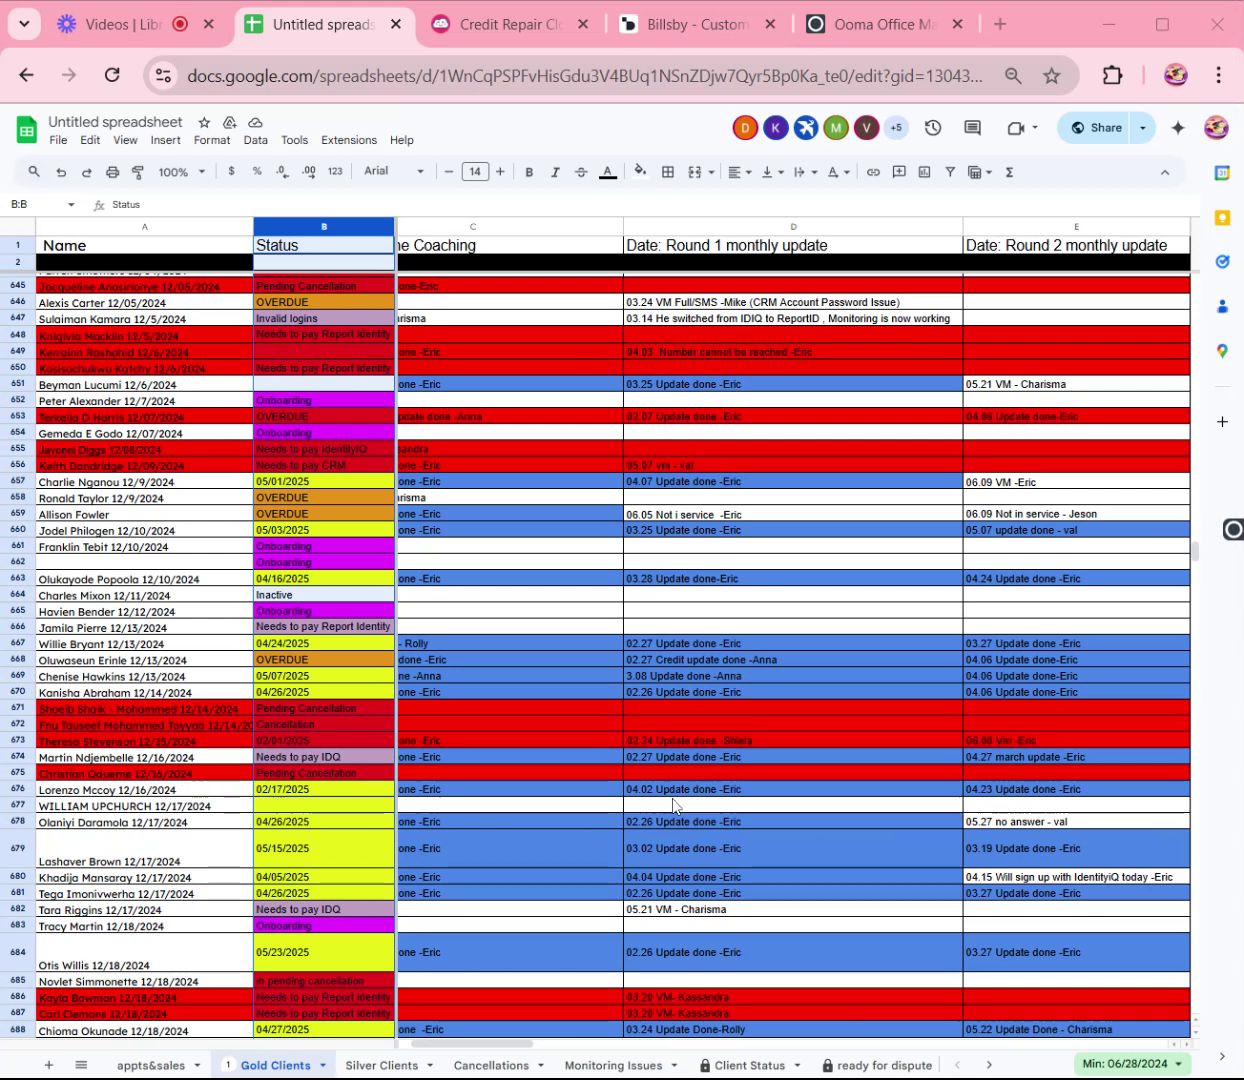Open the text color picker
Screen dimensions: 1244x1080
tap(607, 172)
